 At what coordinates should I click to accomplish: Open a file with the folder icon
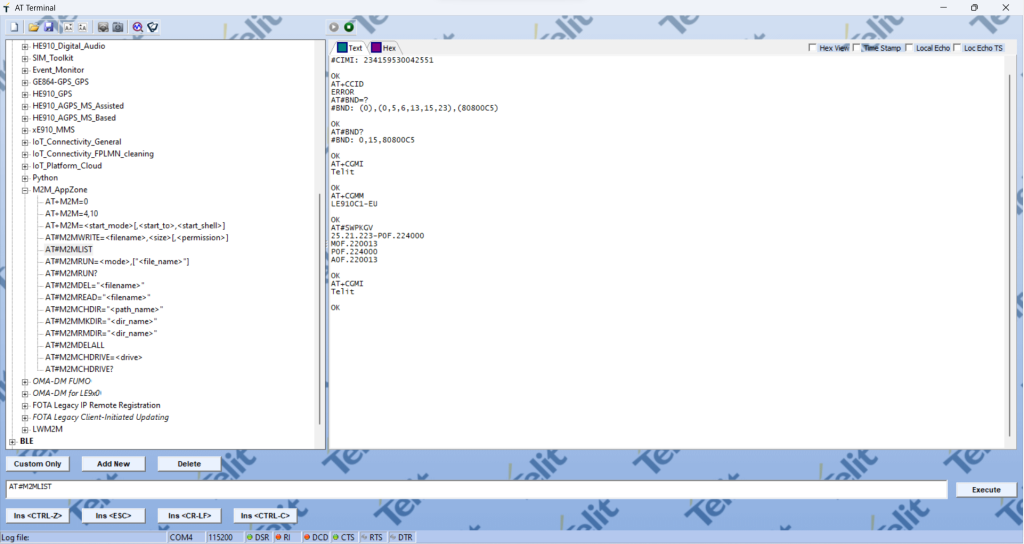pos(33,27)
